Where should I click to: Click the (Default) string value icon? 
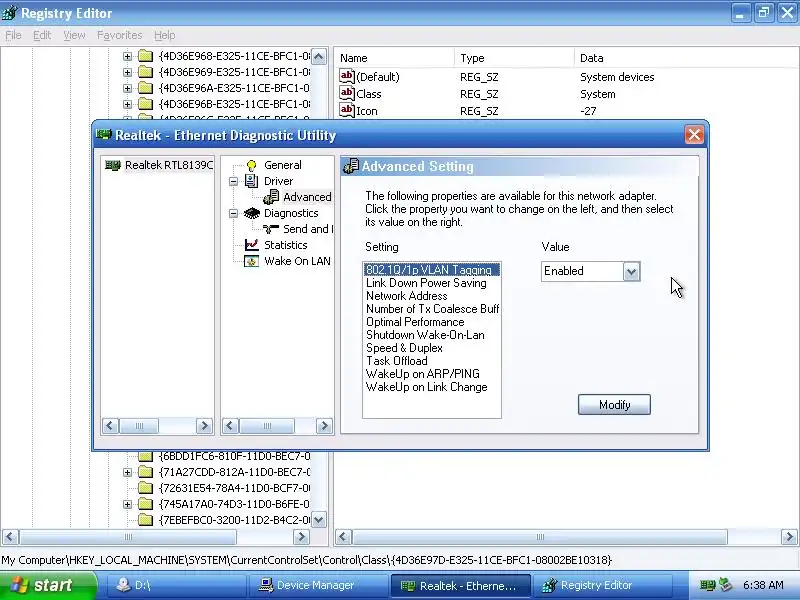[347, 77]
